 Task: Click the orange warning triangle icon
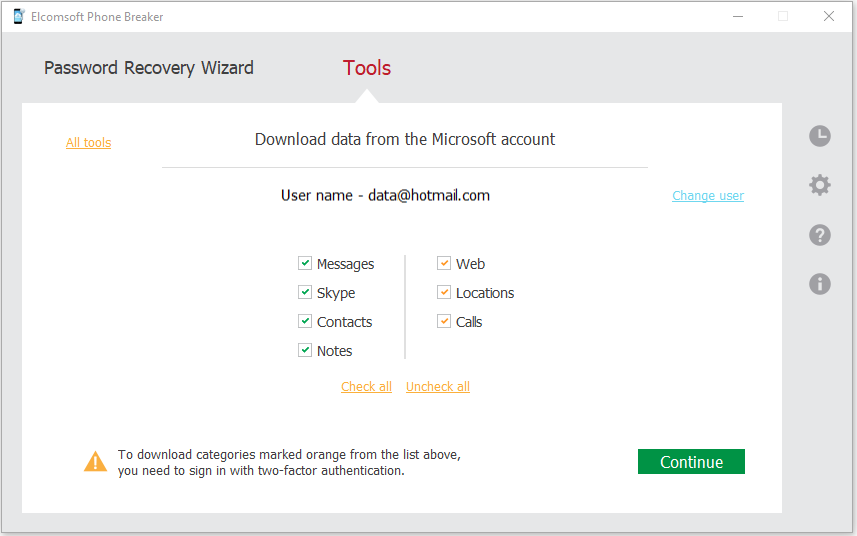pos(96,462)
